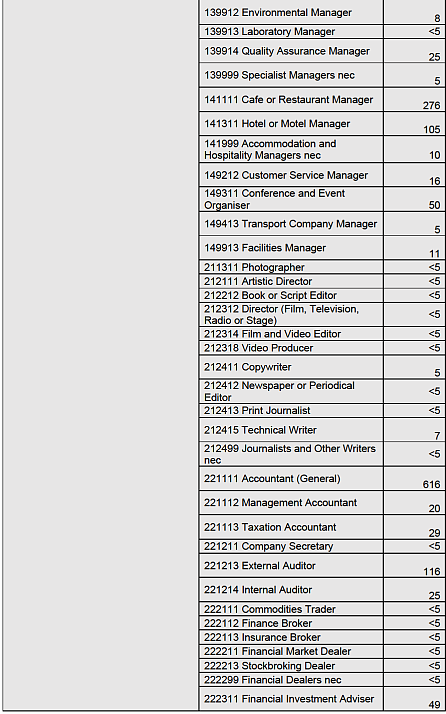Viewport: 446px width, 714px height.
Task: Select the 221213 External Auditor cell
Action: [x=291, y=566]
